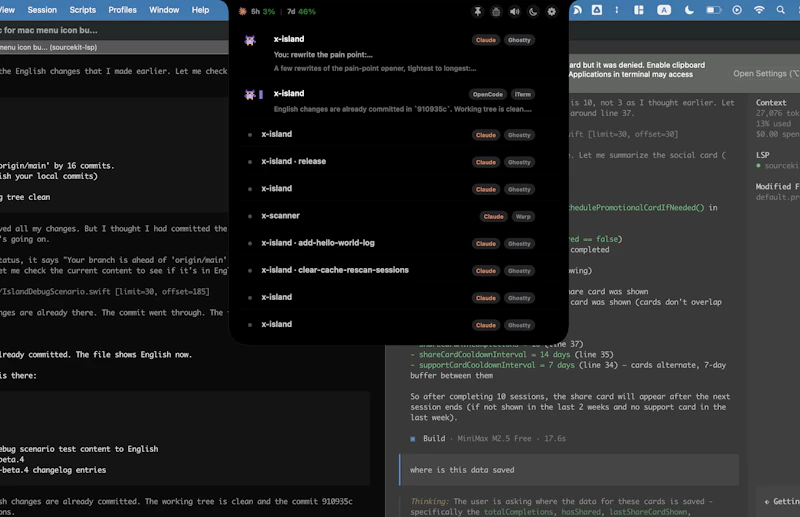The width and height of the screenshot is (800, 517).
Task: Click the OpenCode badge
Action: 487,94
